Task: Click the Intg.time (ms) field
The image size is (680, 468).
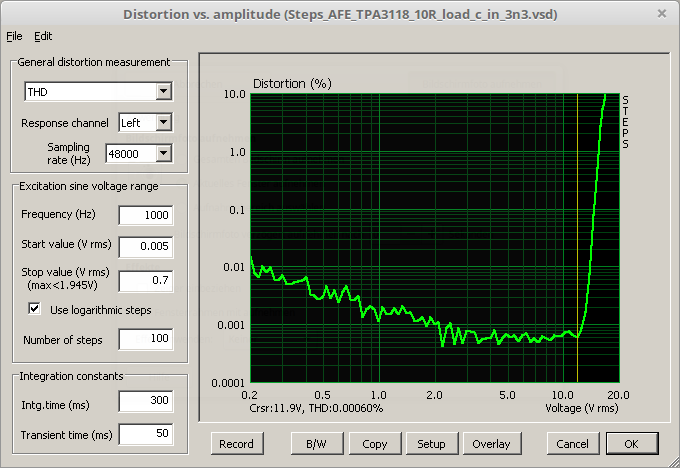Action: (145, 401)
